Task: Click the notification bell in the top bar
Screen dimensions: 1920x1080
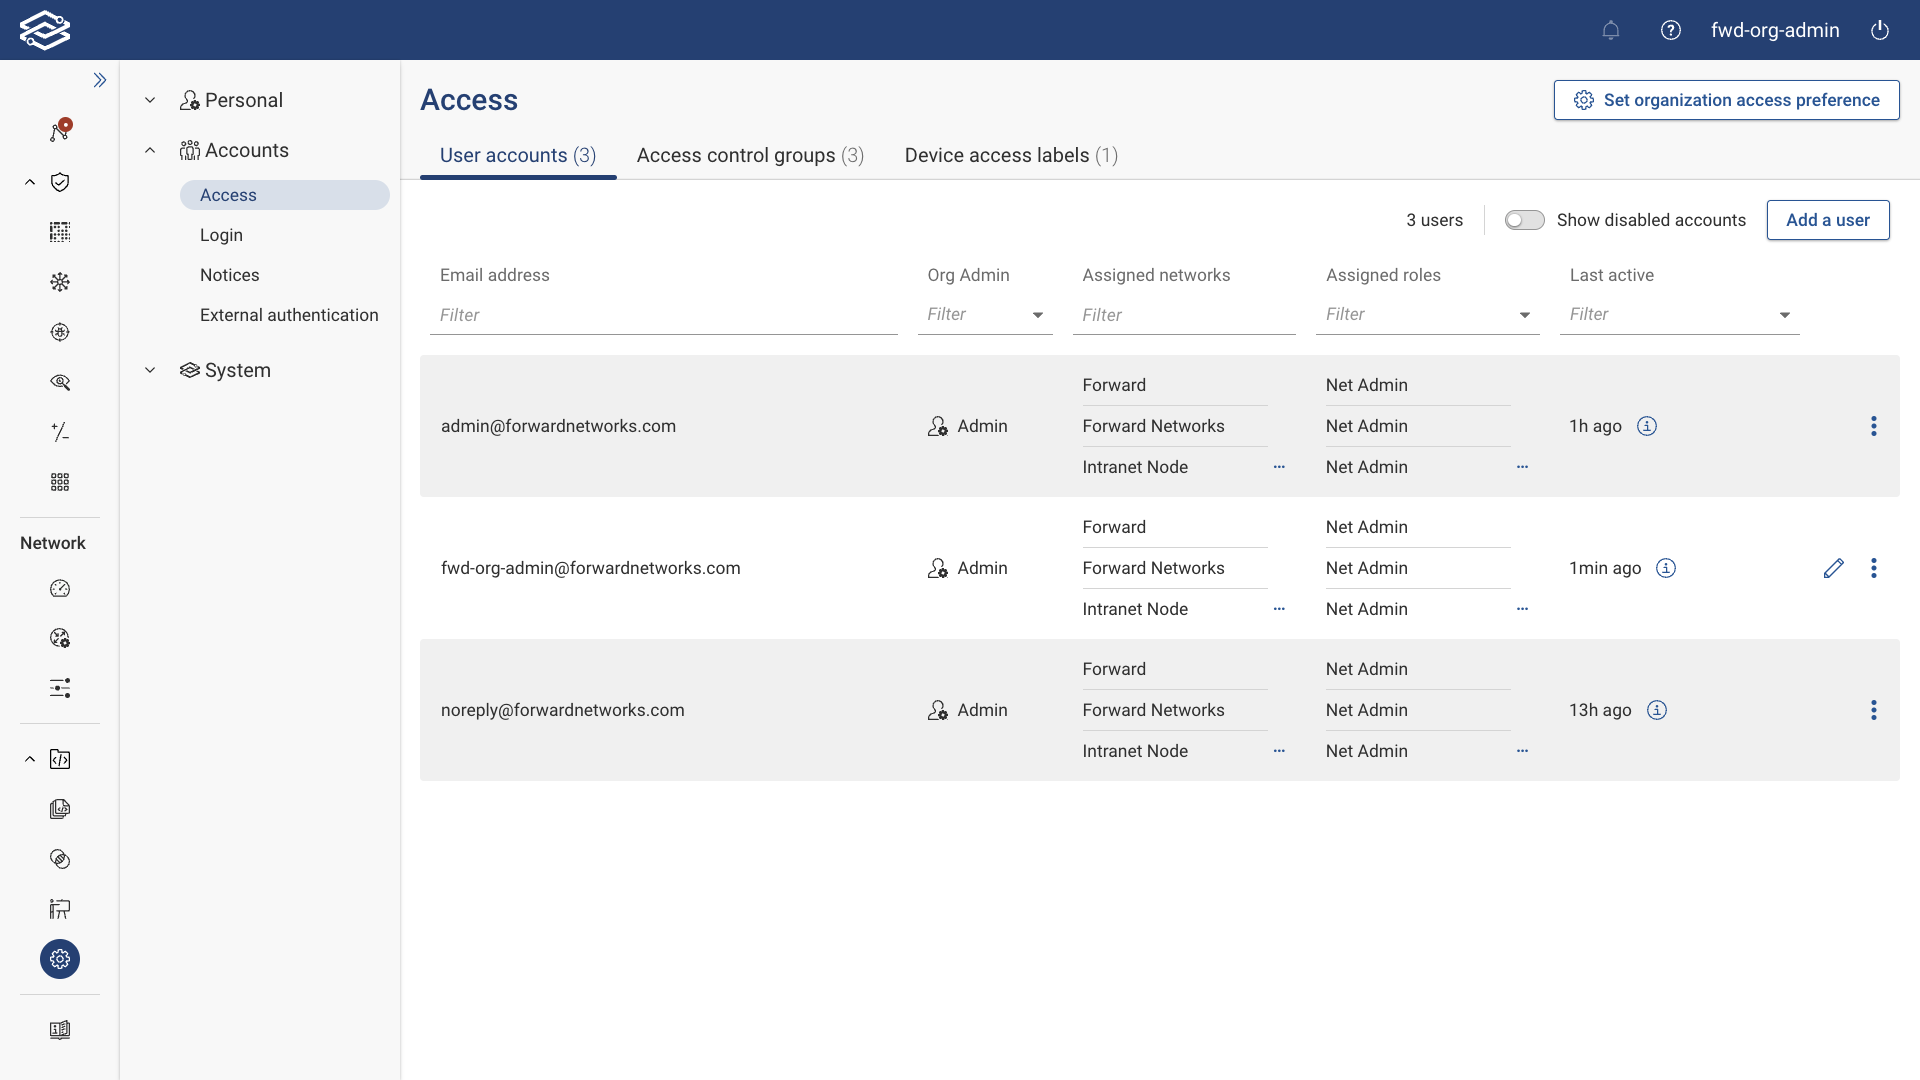Action: pyautogui.click(x=1611, y=30)
